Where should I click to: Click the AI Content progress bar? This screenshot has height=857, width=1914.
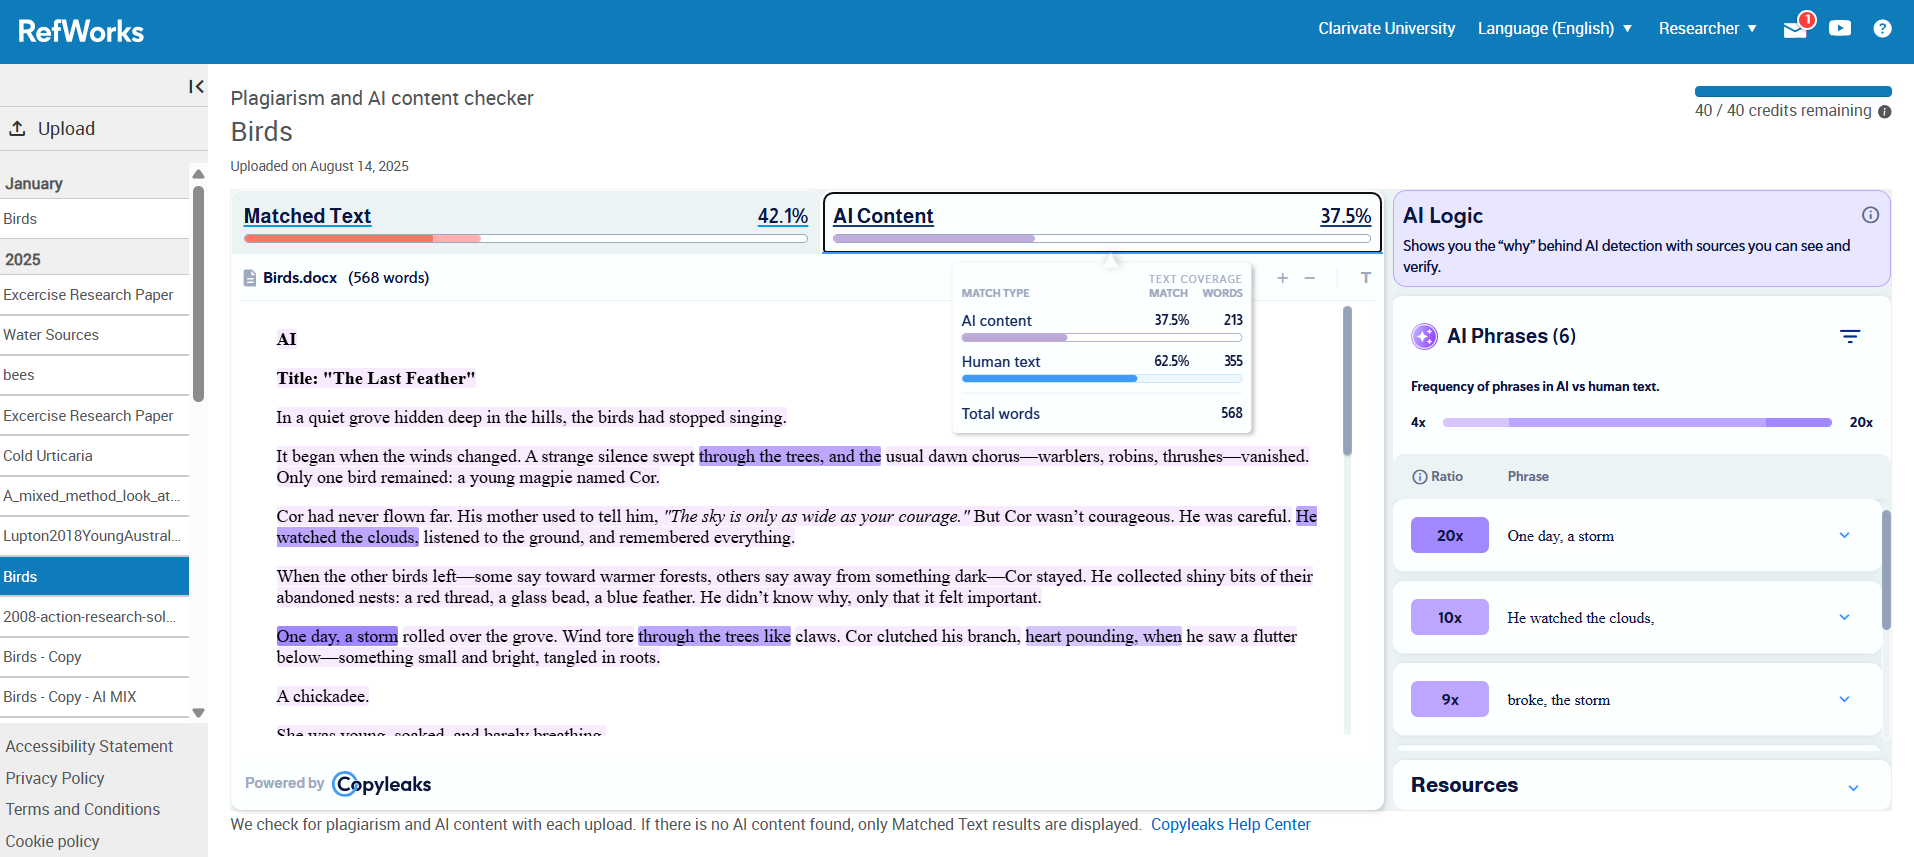[1102, 238]
